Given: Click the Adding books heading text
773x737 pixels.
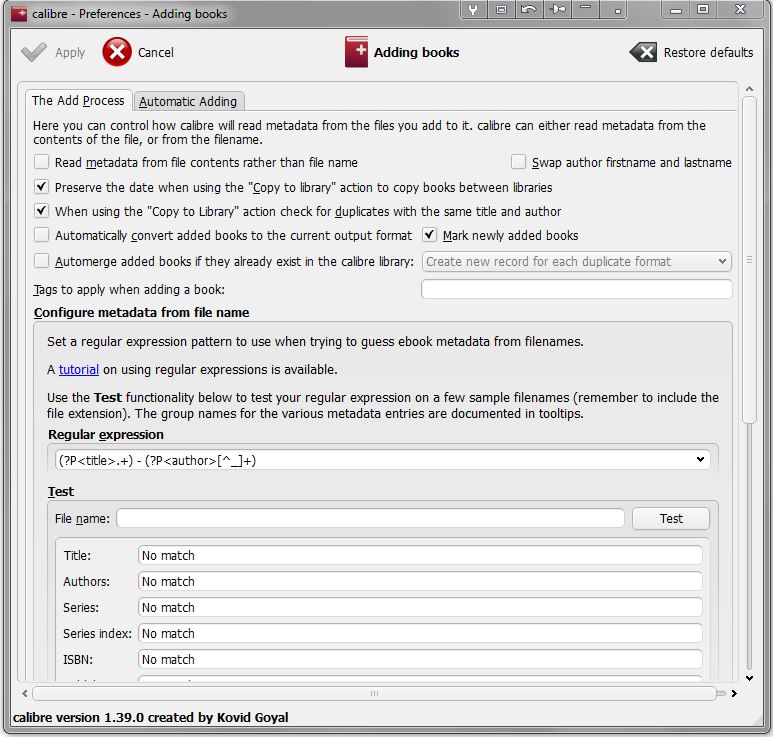Looking at the screenshot, I should click(x=417, y=52).
